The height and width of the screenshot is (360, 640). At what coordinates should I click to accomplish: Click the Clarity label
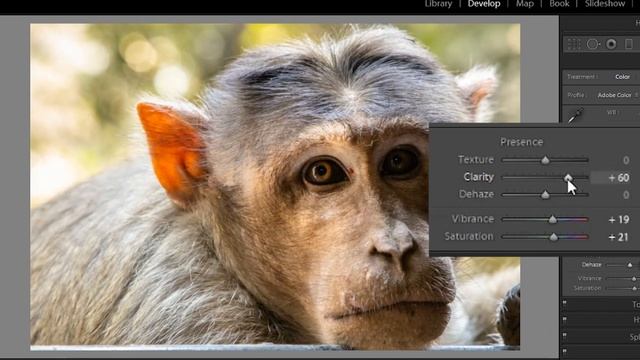pyautogui.click(x=478, y=177)
